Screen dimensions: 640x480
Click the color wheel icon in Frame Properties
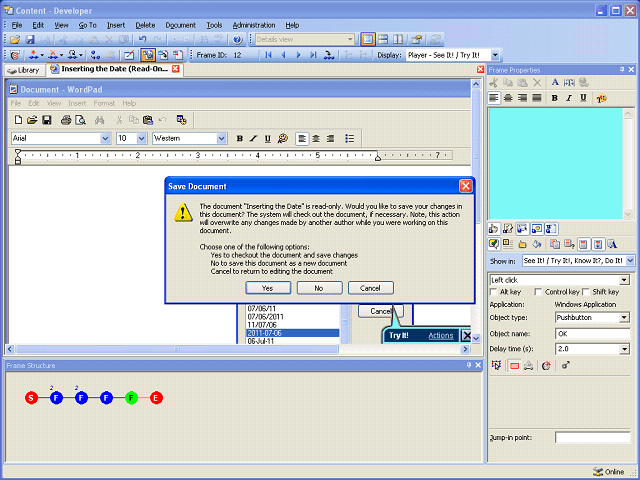601,98
